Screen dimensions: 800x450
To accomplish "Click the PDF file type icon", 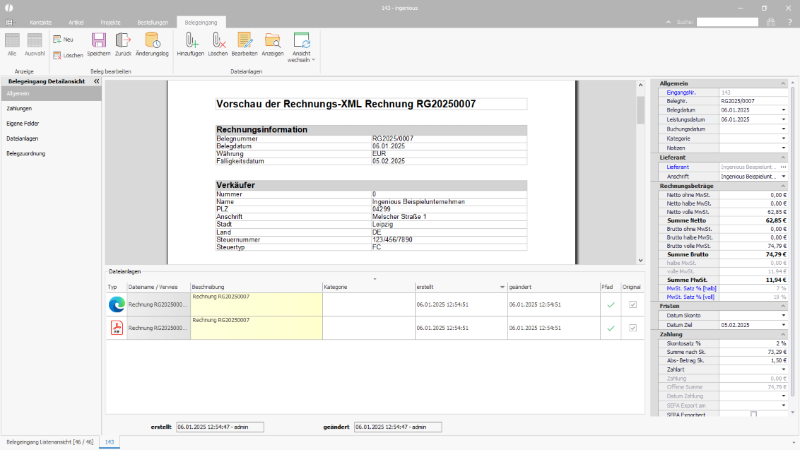I will (x=117, y=328).
